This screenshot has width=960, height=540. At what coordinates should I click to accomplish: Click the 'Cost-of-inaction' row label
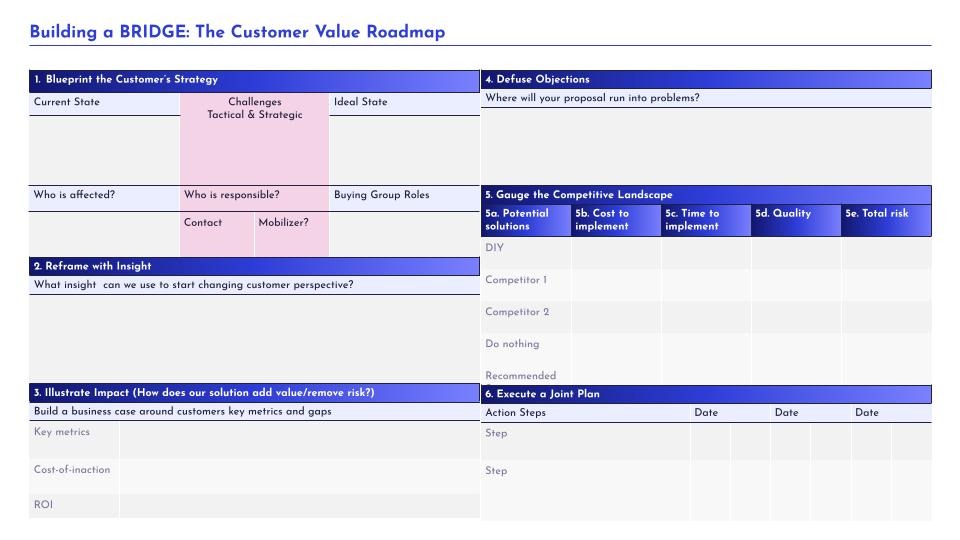click(72, 470)
